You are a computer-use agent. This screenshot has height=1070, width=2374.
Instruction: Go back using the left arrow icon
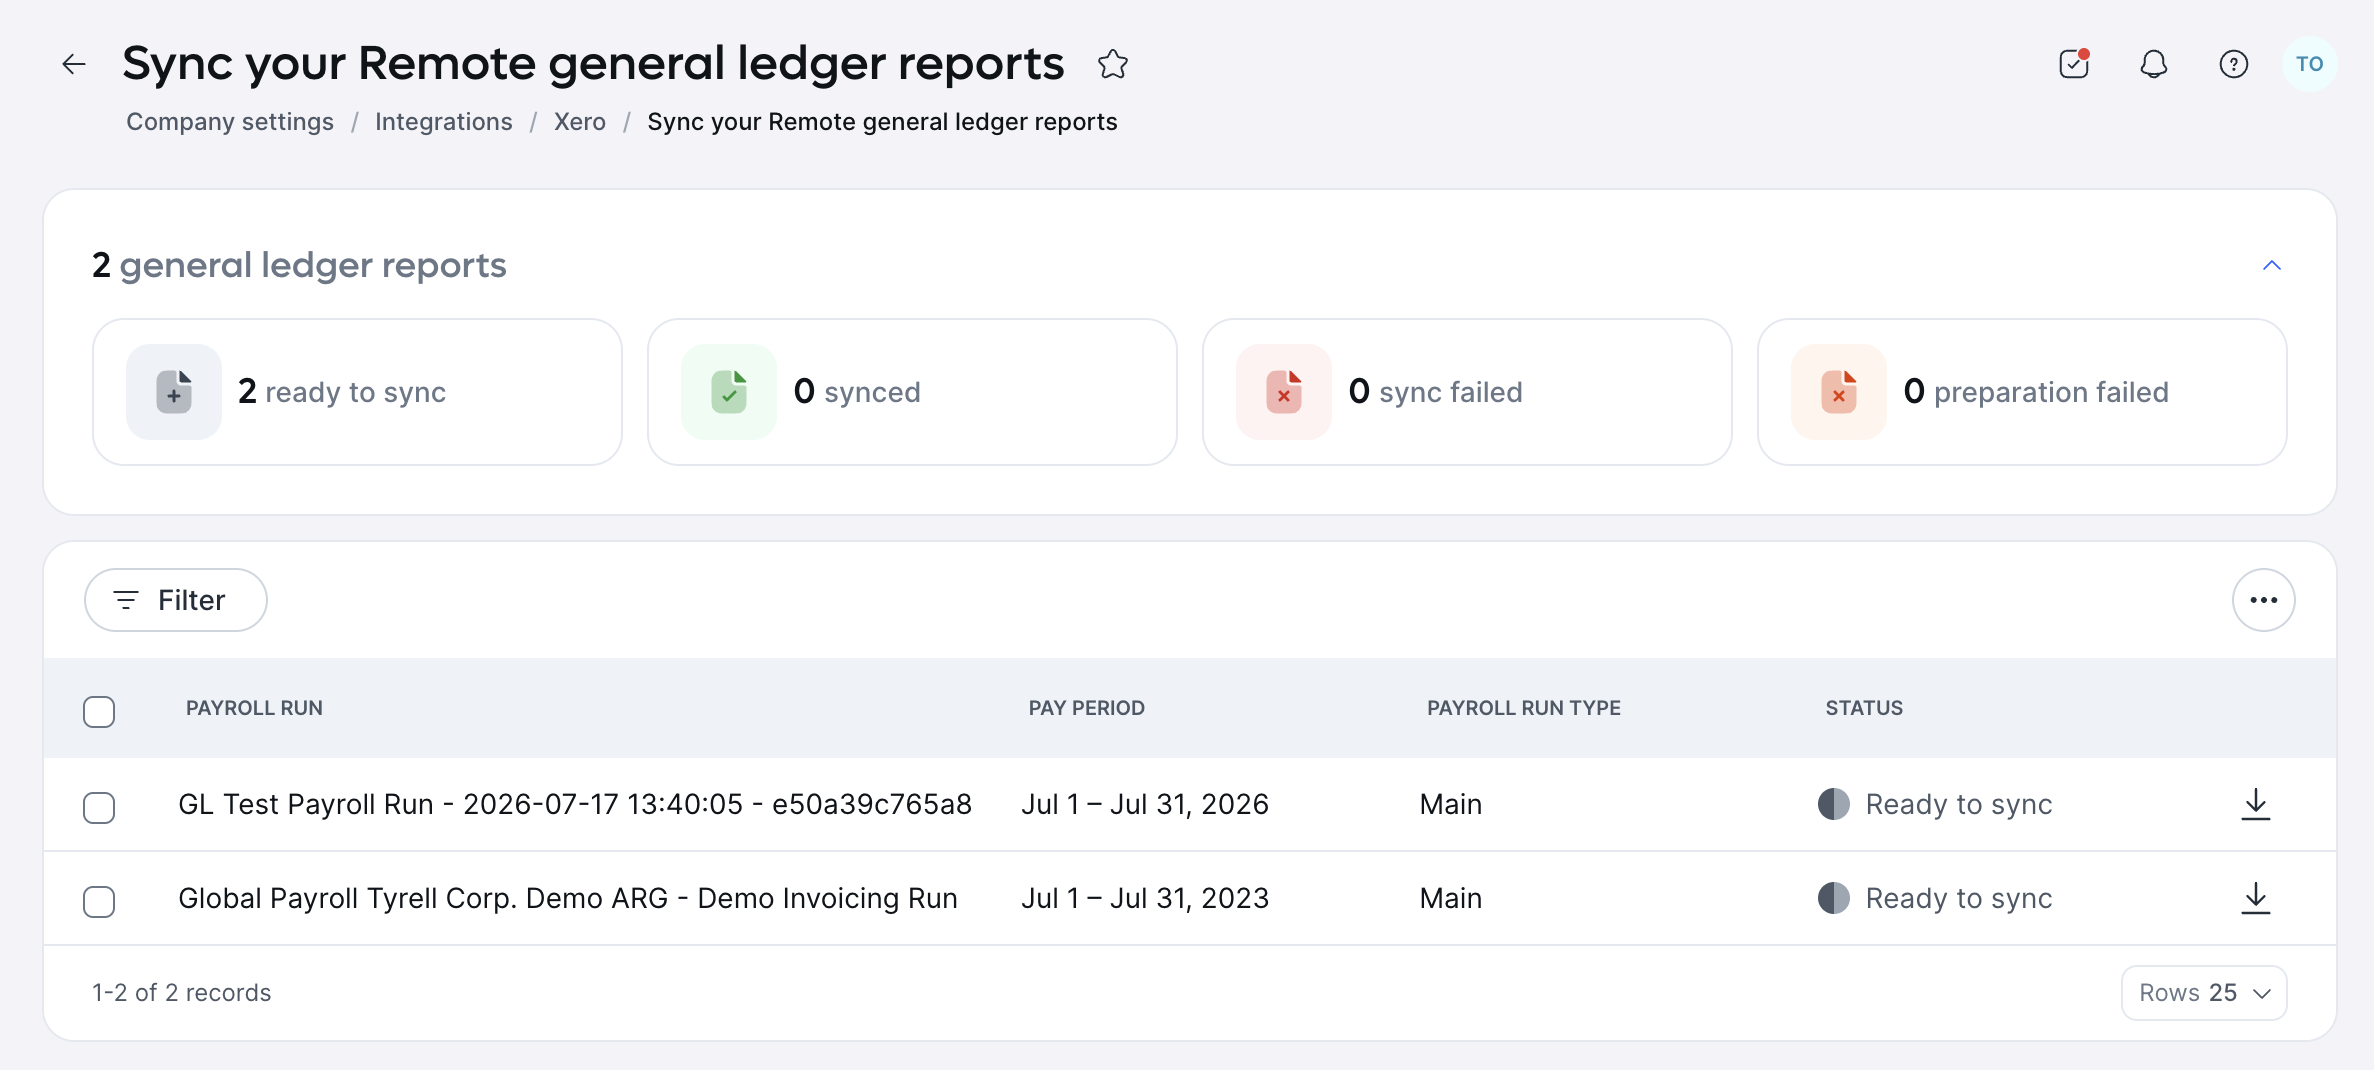click(x=74, y=65)
